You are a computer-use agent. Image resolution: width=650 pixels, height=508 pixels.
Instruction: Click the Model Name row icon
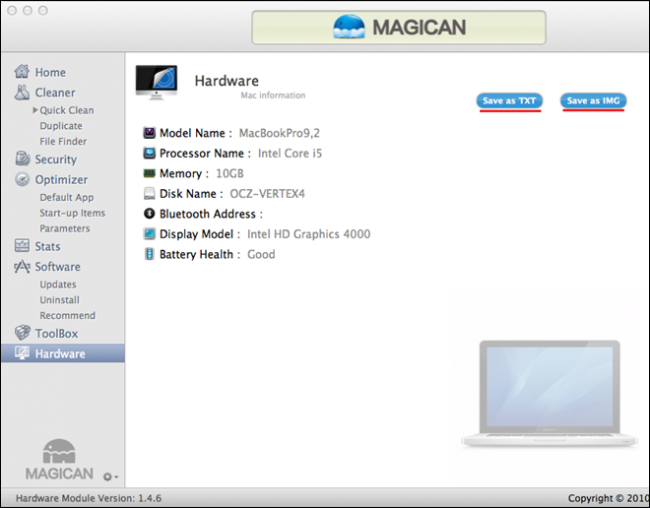point(149,133)
